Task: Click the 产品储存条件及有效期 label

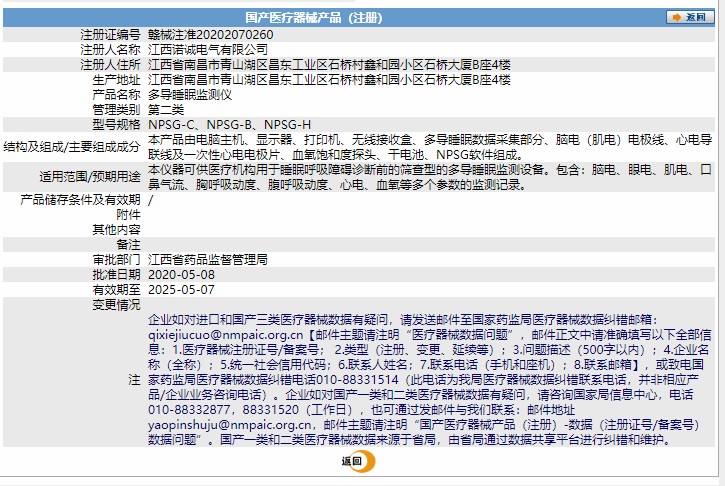Action: pos(80,200)
